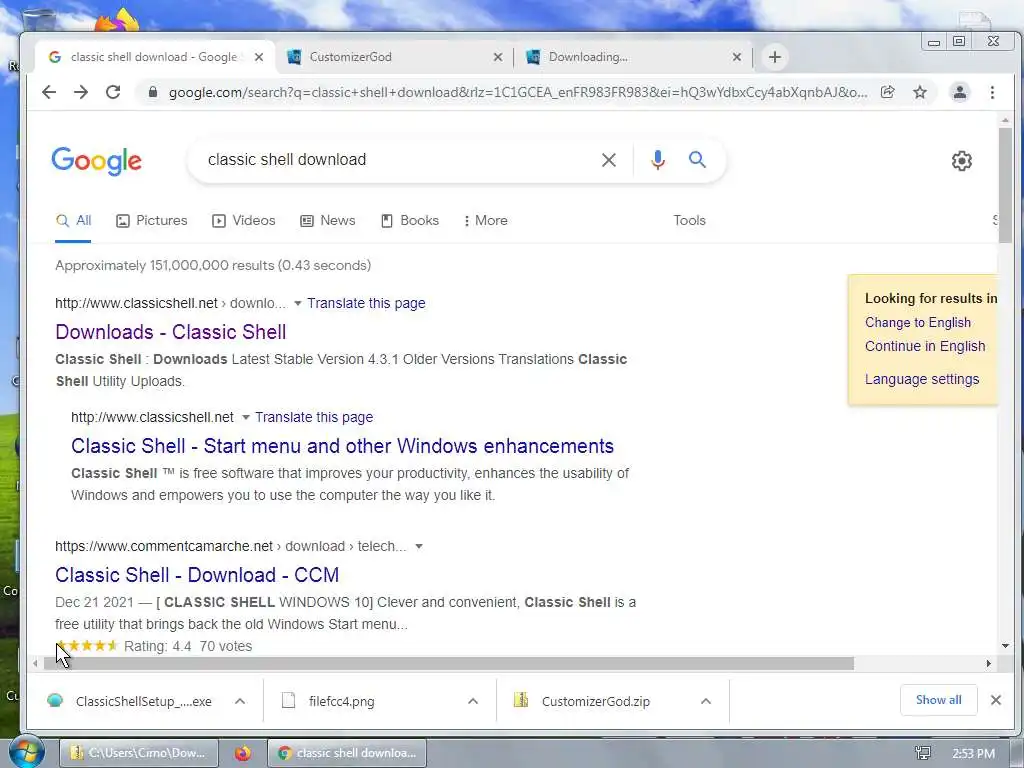The width and height of the screenshot is (1024, 768).
Task: Focus the Google search input field
Action: tap(398, 160)
